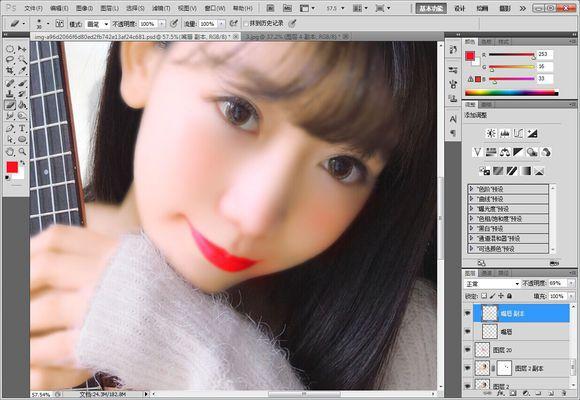Open the 滤镜(T) menu
Viewport: 580px width, 400px height.
tap(161, 8)
